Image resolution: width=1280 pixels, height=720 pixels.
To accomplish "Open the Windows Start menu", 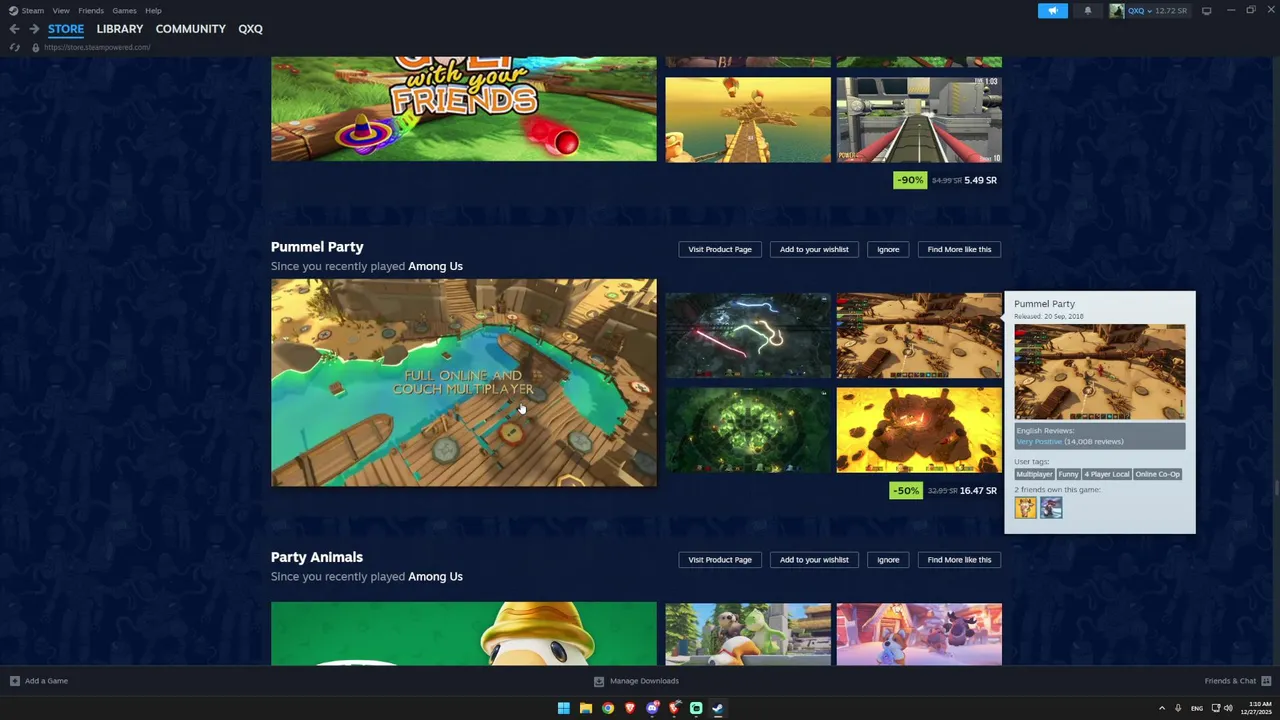I will pos(564,708).
